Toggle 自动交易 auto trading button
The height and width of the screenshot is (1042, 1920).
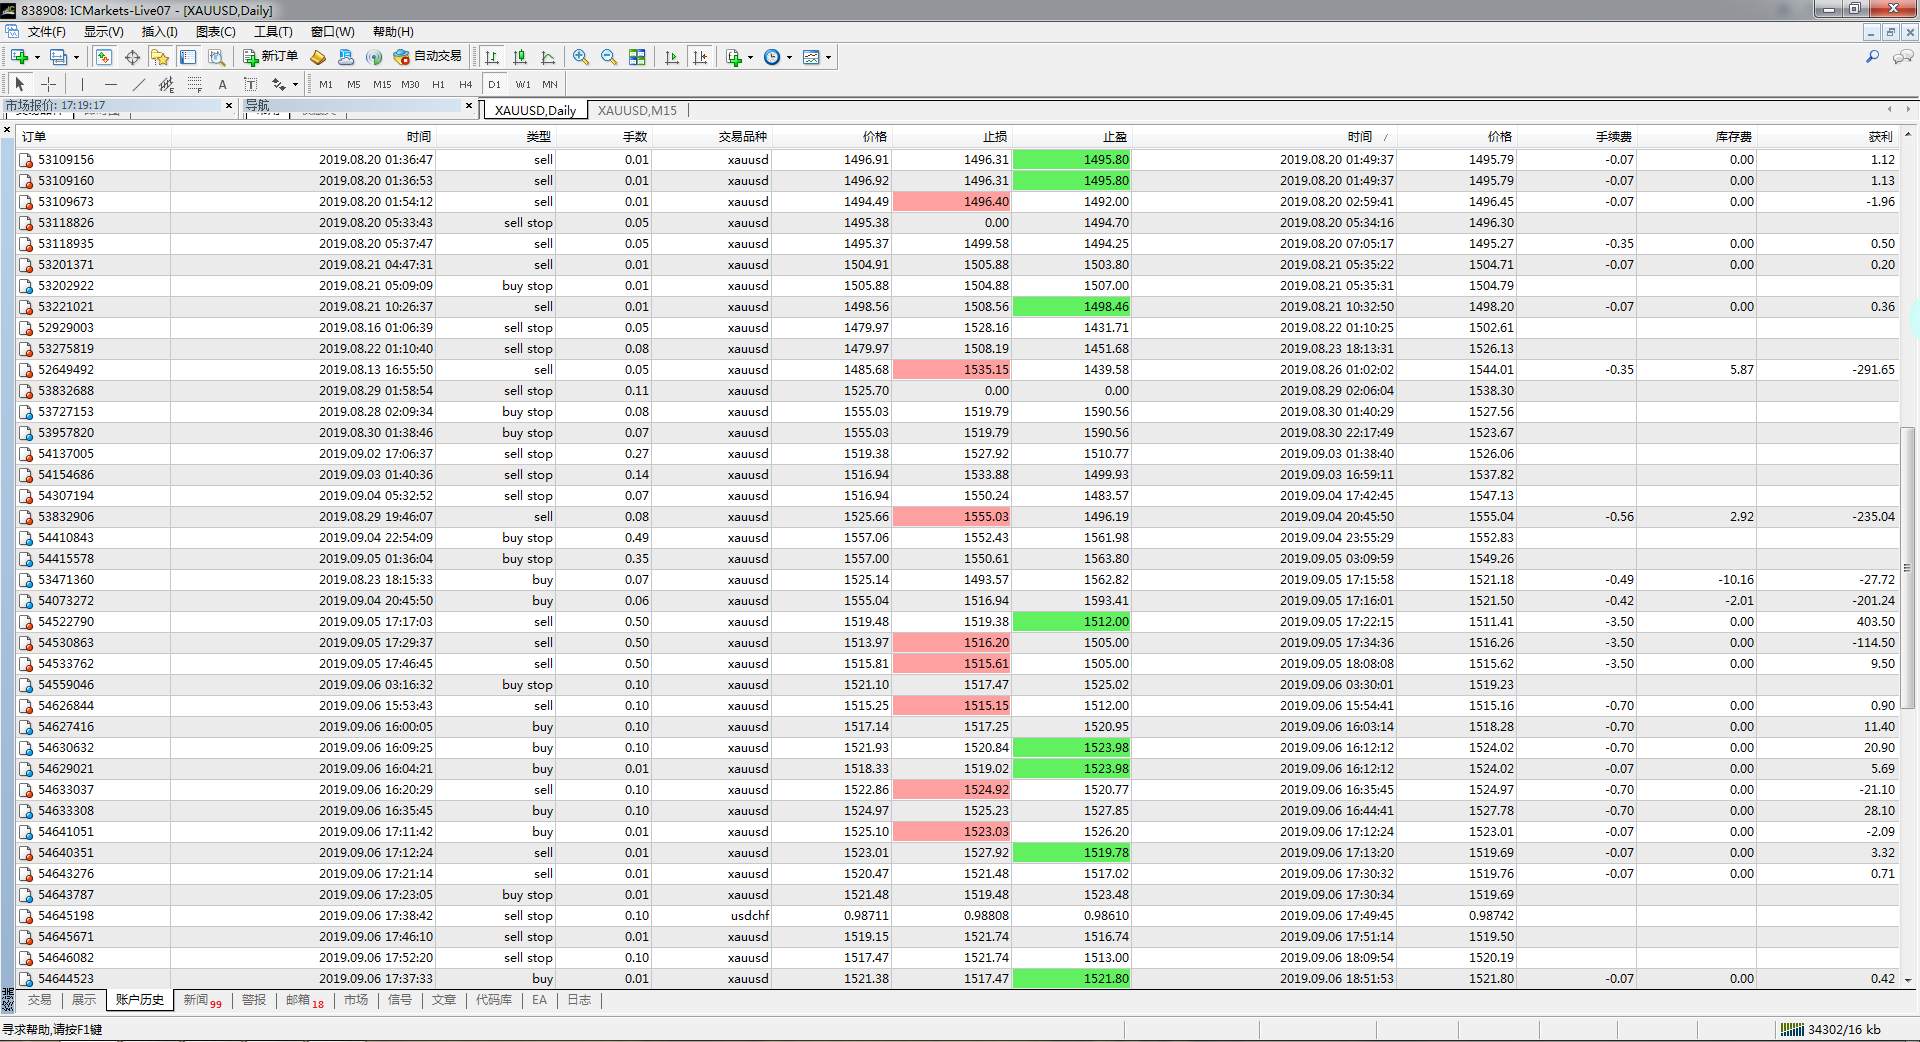point(428,57)
